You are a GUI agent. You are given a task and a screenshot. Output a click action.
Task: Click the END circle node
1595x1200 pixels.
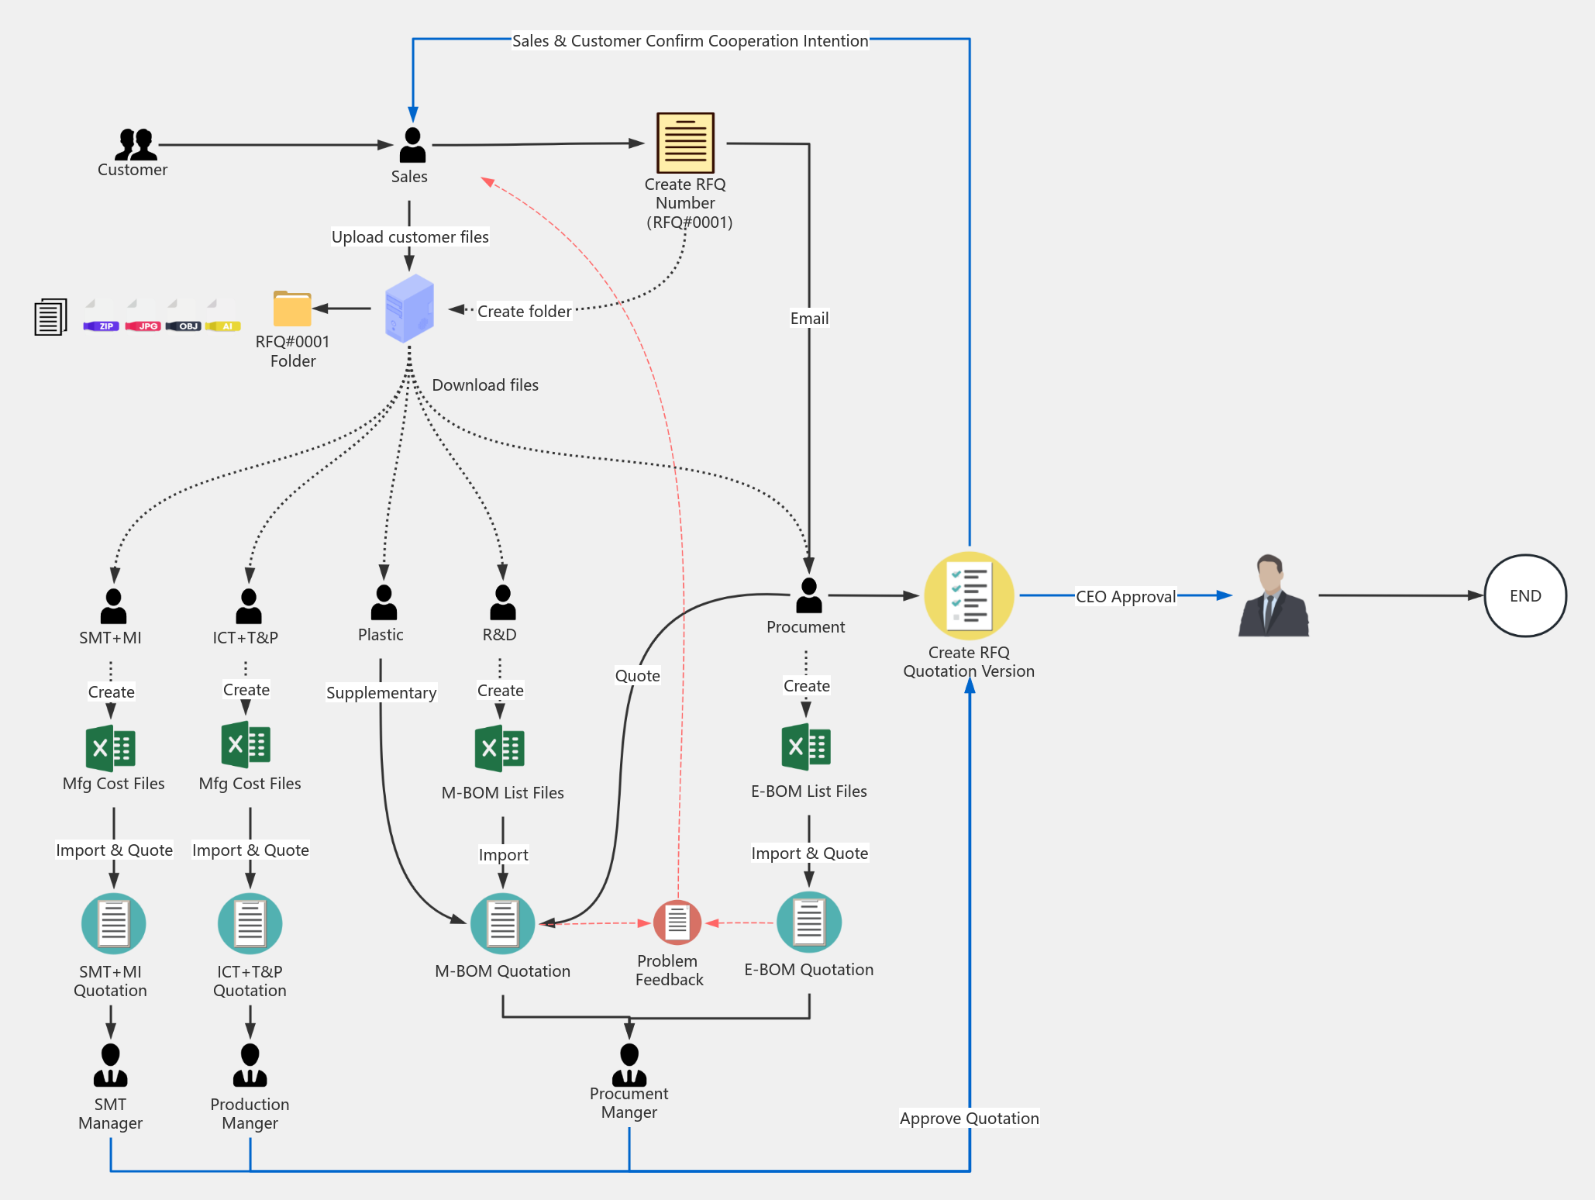pos(1524,596)
